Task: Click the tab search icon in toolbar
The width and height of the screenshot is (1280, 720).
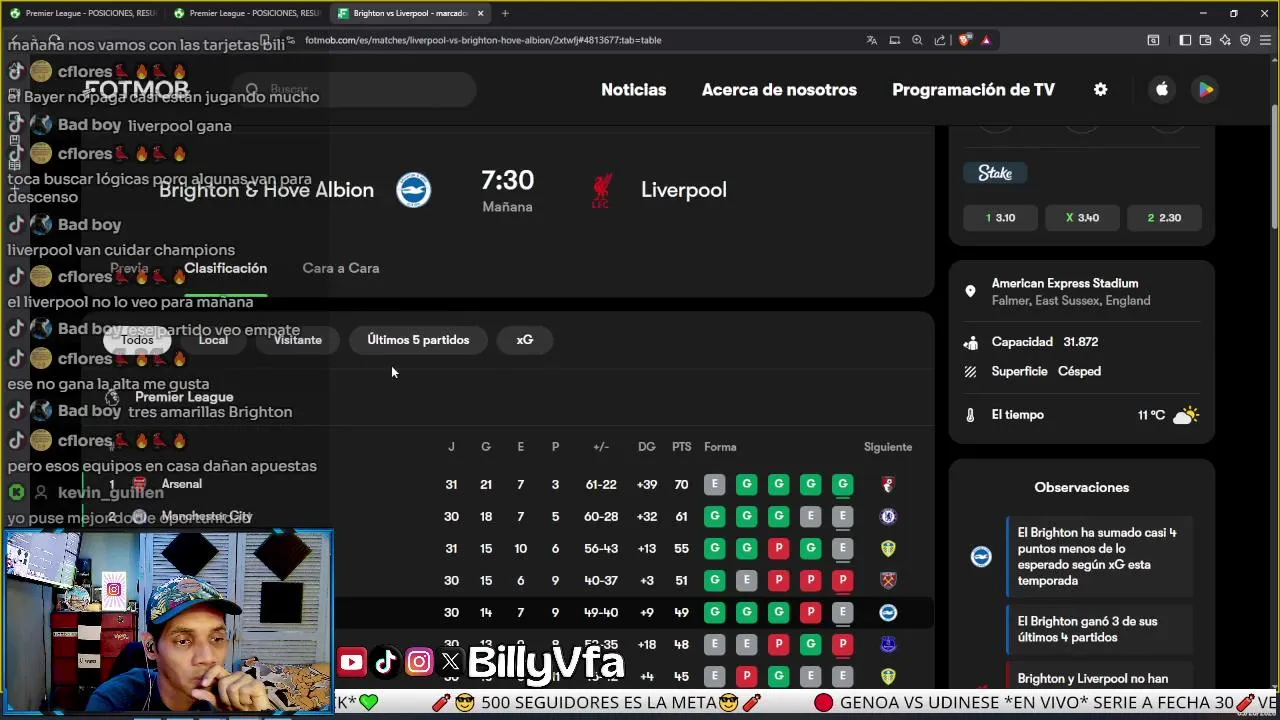Action: click(1153, 40)
